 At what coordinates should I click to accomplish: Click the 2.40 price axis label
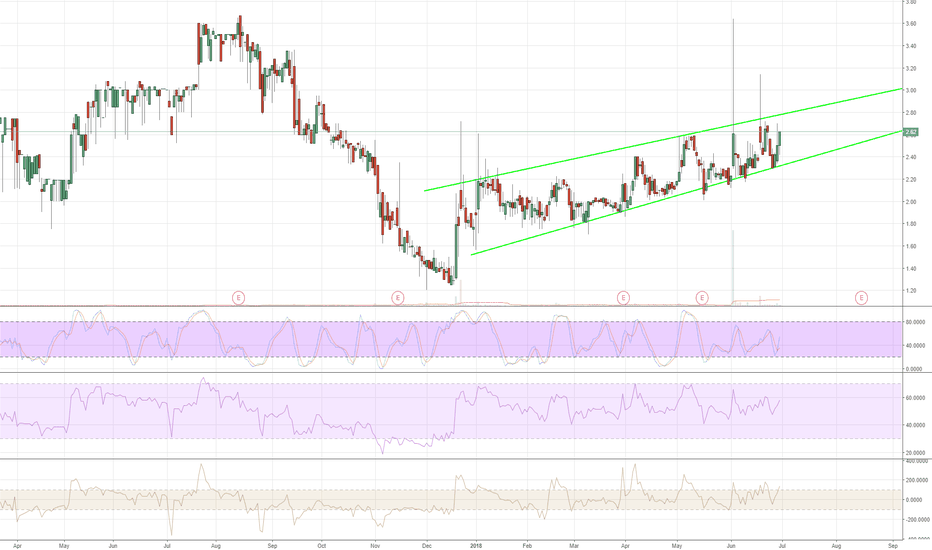tap(911, 157)
